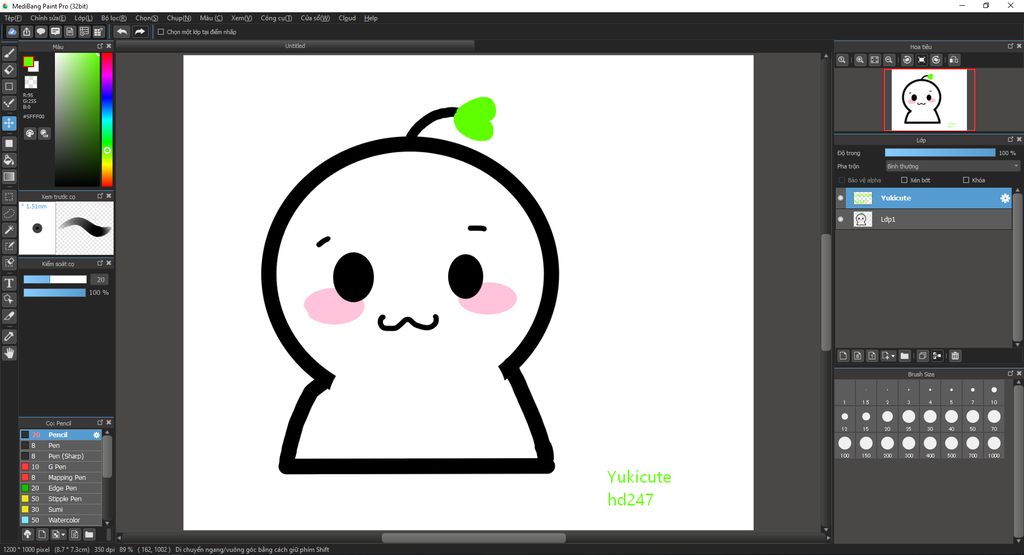Click the brush size value field 20
The width and height of the screenshot is (1024, 555).
pos(100,279)
